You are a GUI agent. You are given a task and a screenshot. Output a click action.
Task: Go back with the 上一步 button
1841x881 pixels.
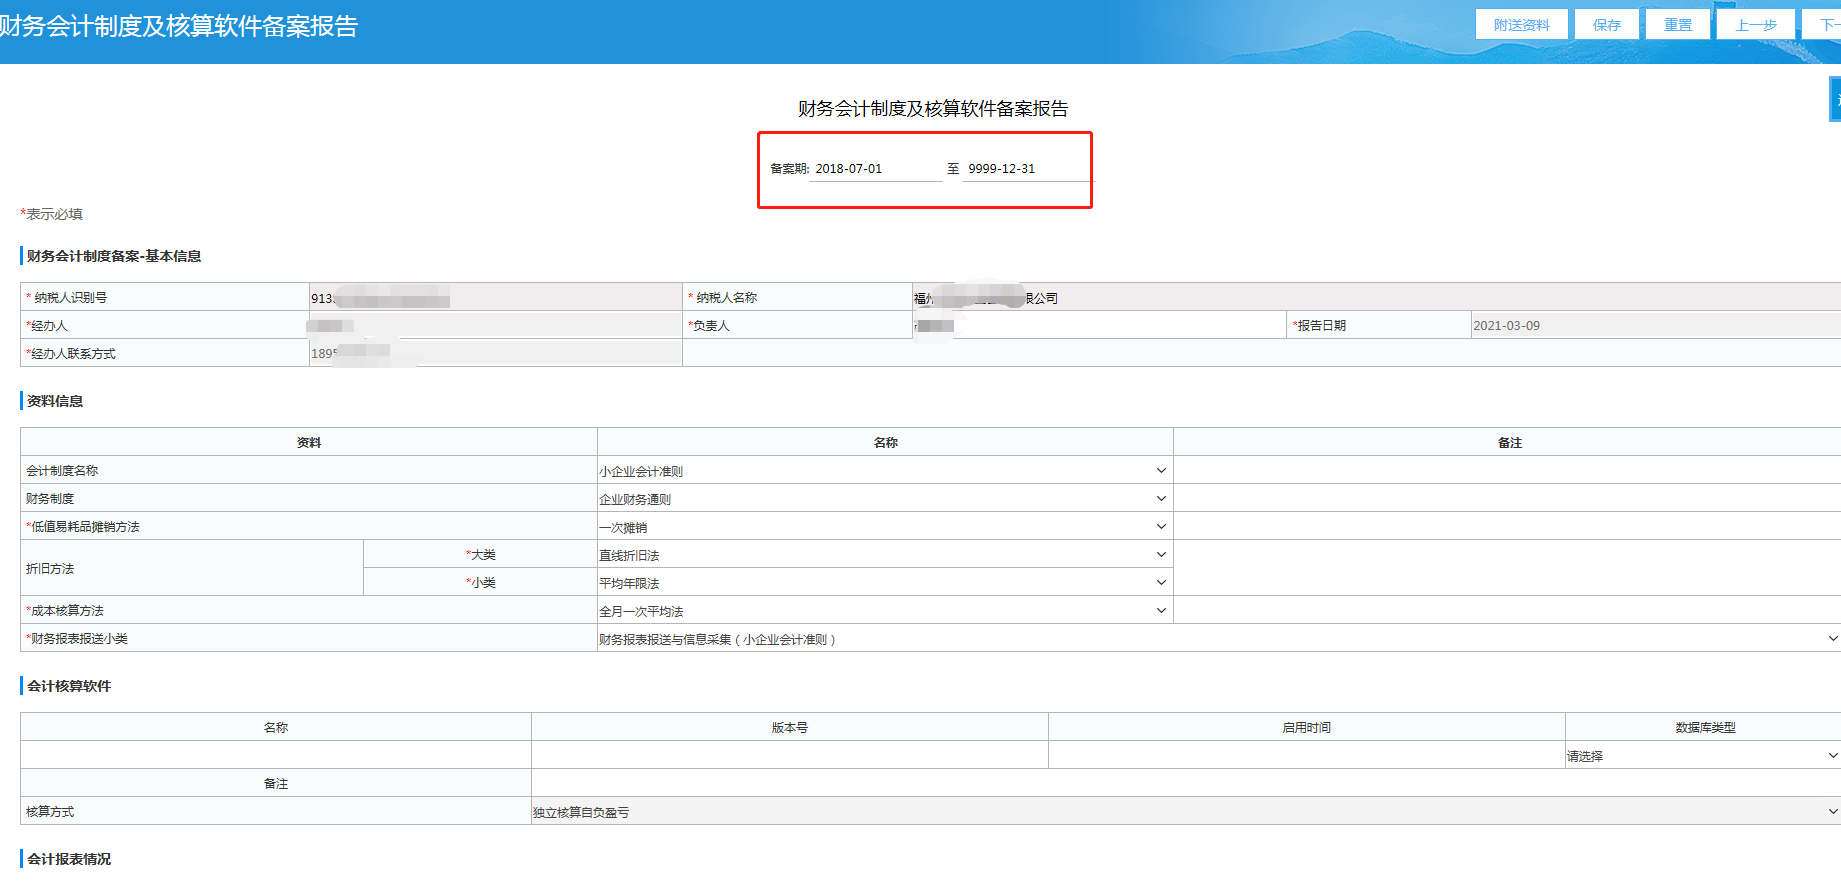pos(1756,25)
